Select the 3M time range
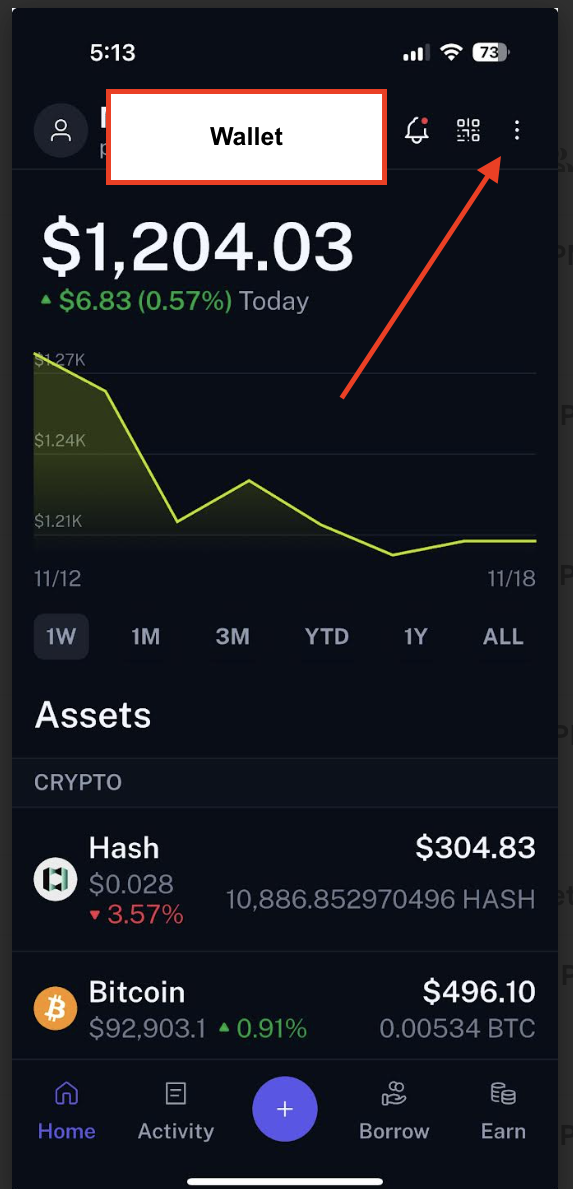The height and width of the screenshot is (1189, 573). point(233,636)
